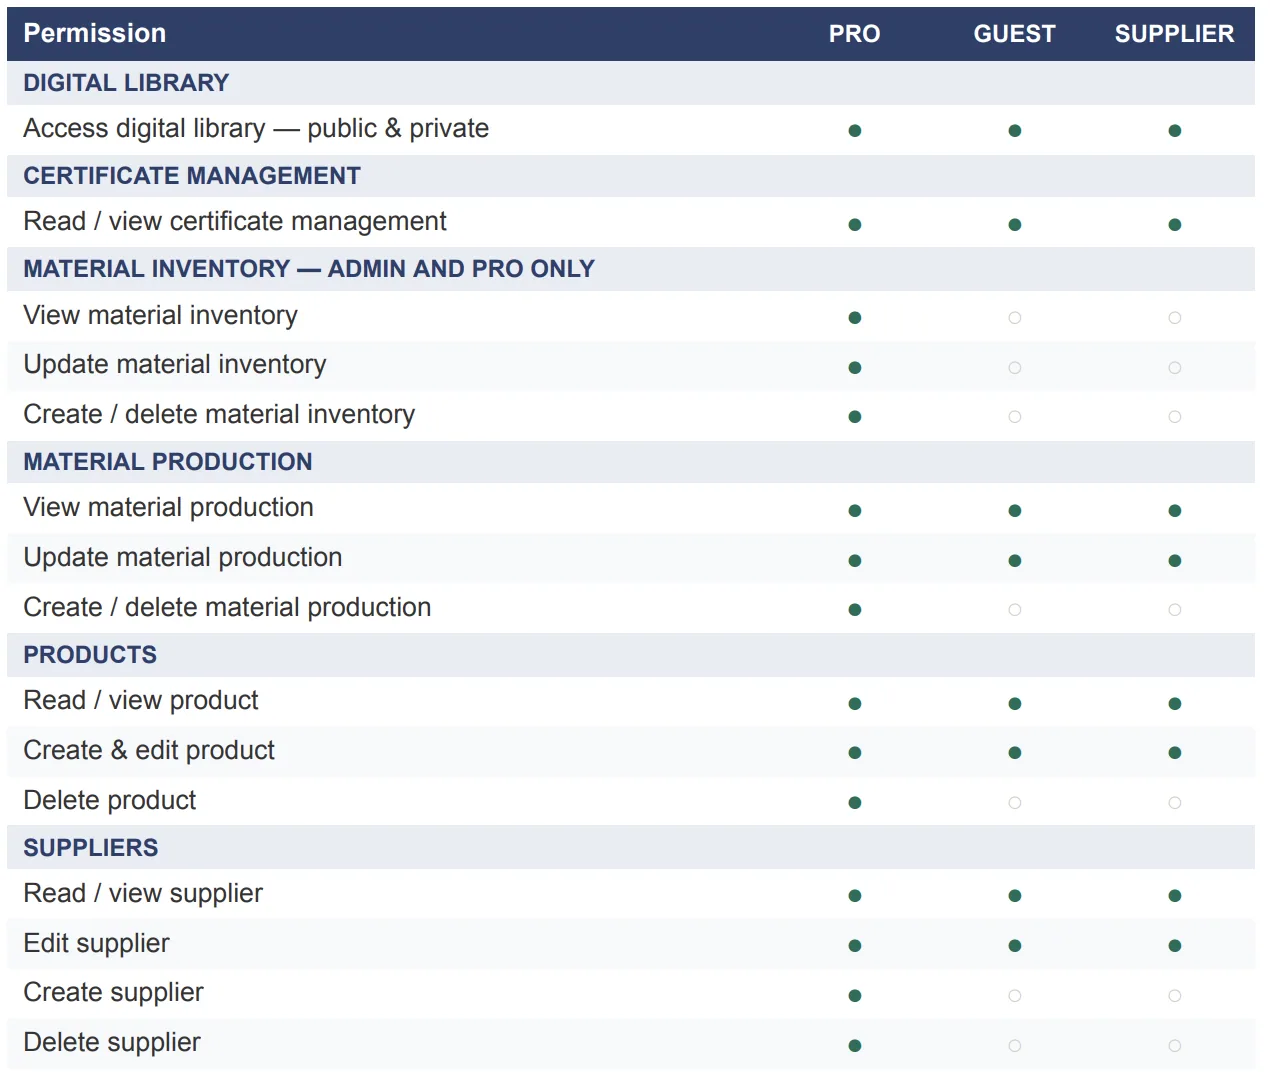Click GUEST empty circle for View material inventory

pos(1015,318)
